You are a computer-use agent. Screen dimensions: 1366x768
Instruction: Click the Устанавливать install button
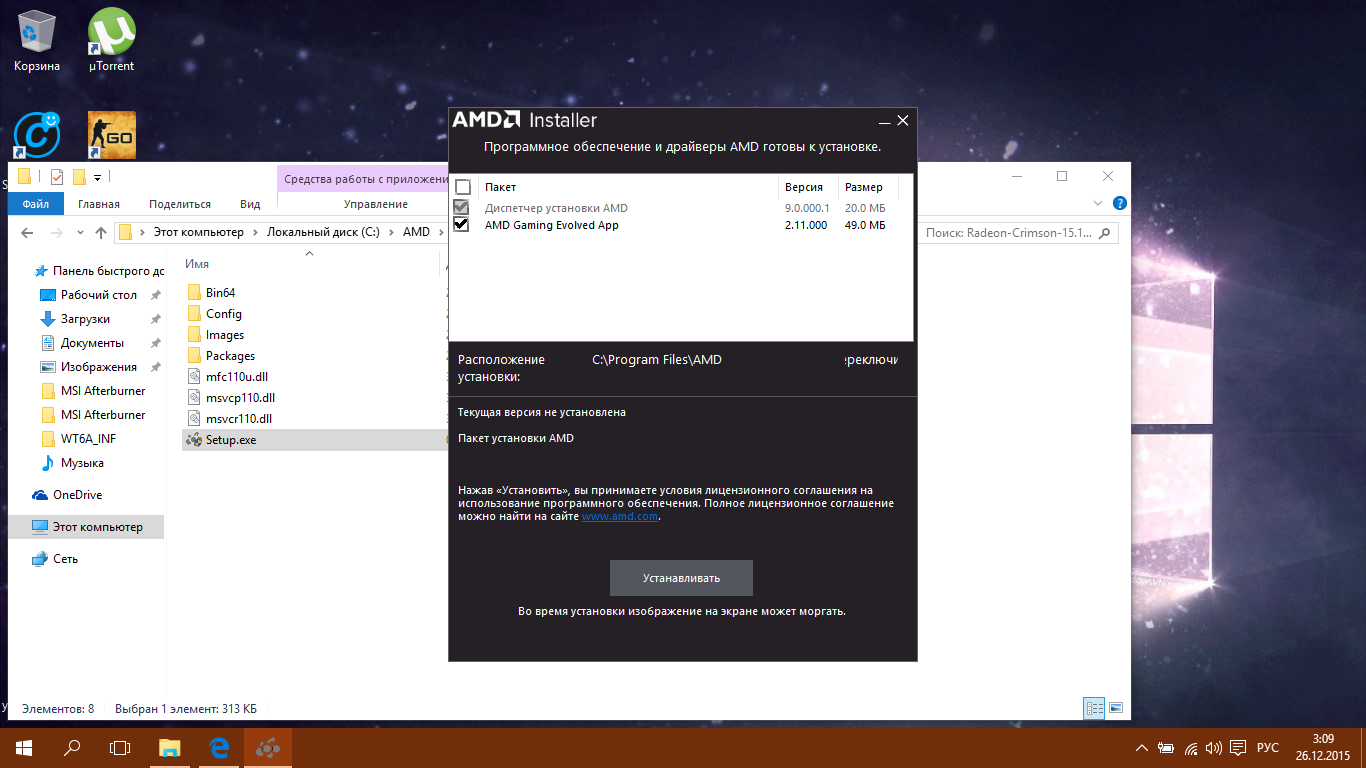(x=681, y=578)
